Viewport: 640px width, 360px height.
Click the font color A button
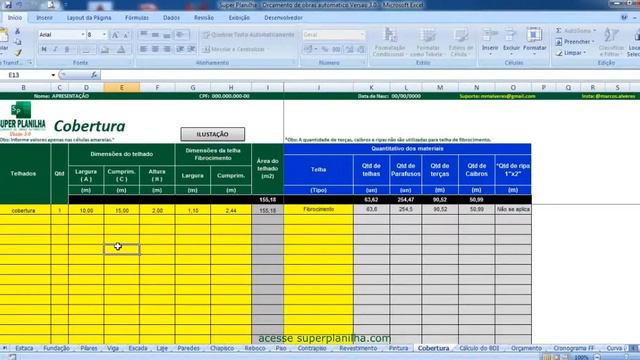121,50
